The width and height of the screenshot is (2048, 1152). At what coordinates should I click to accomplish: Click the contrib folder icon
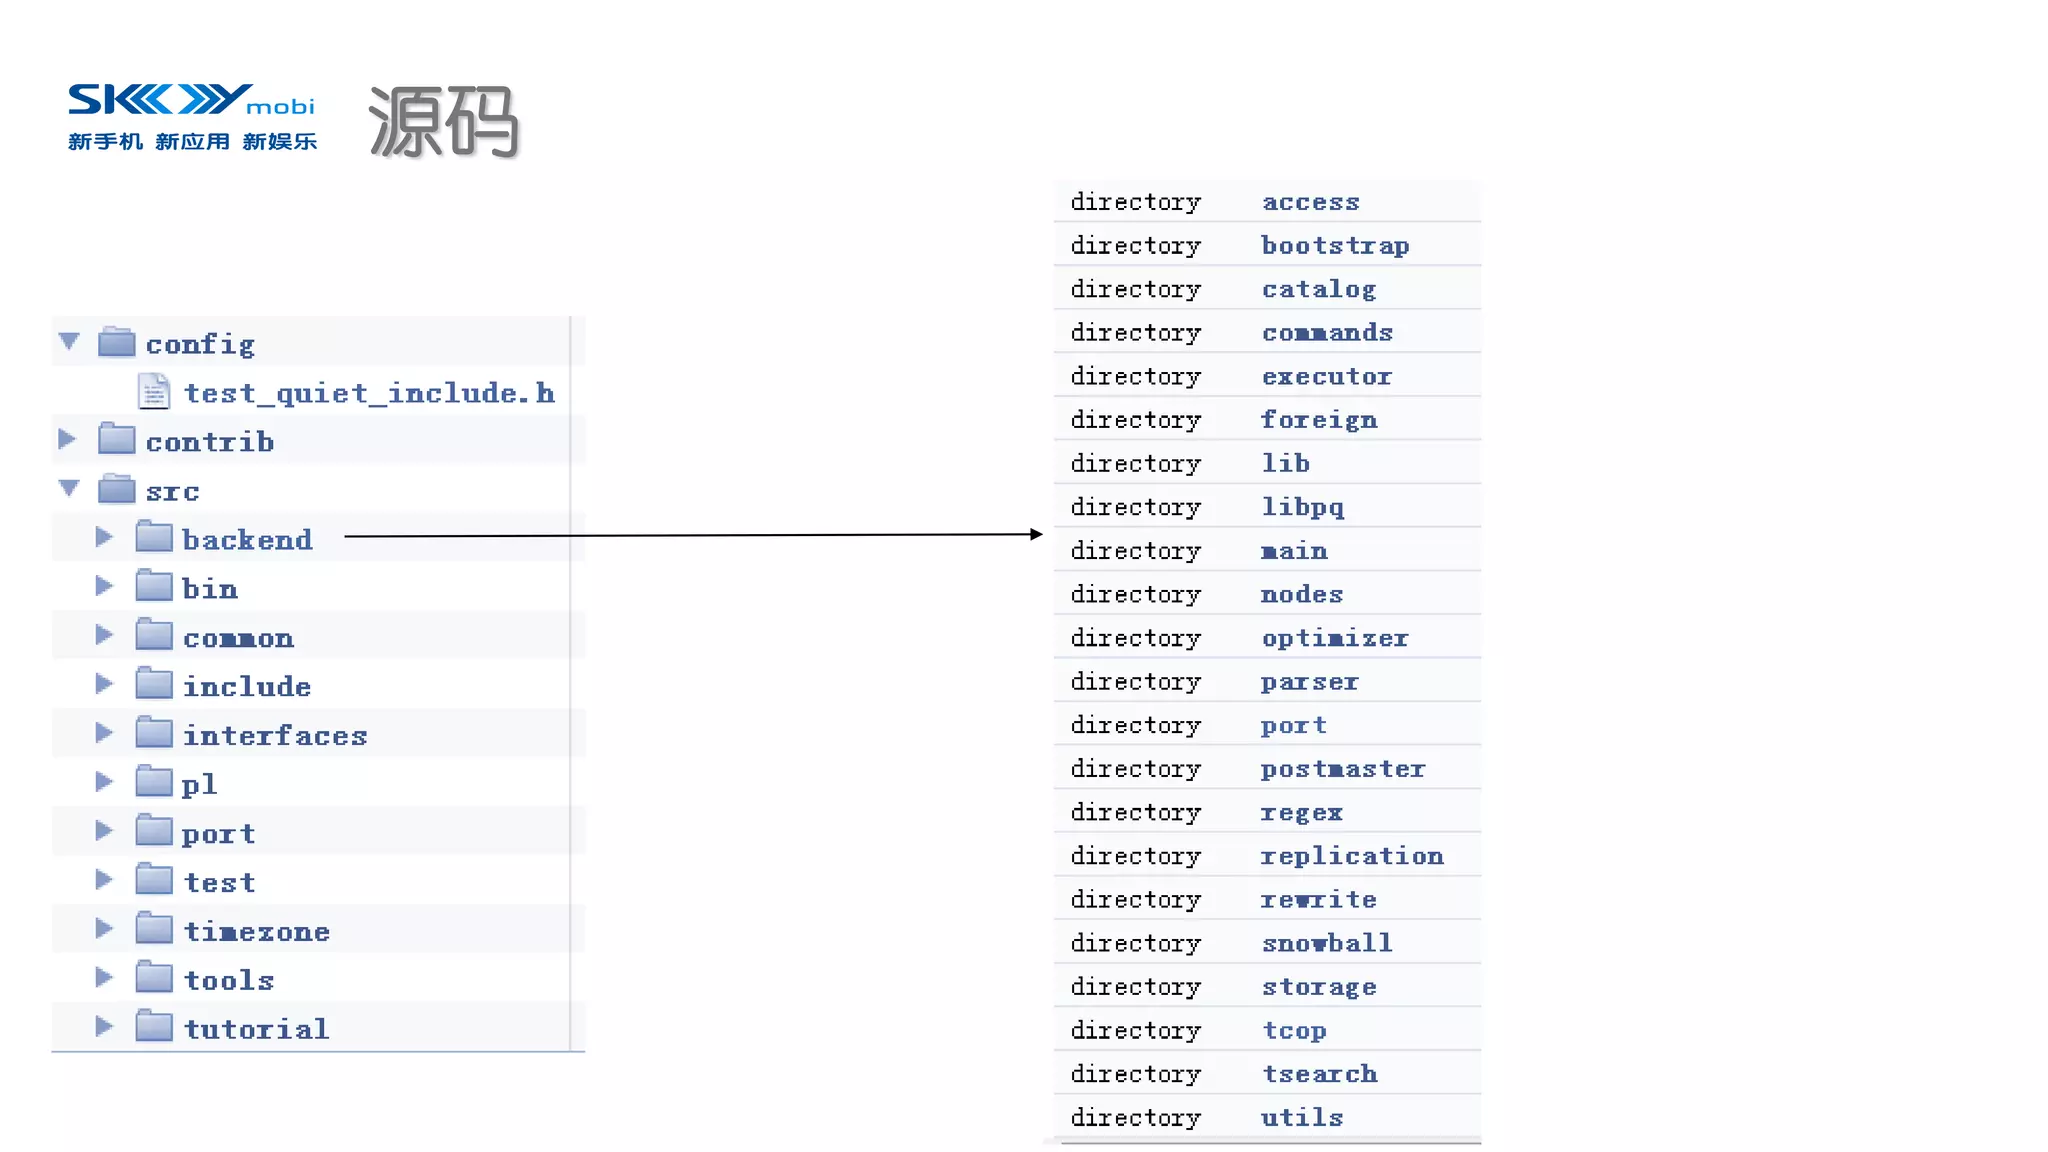(x=117, y=440)
